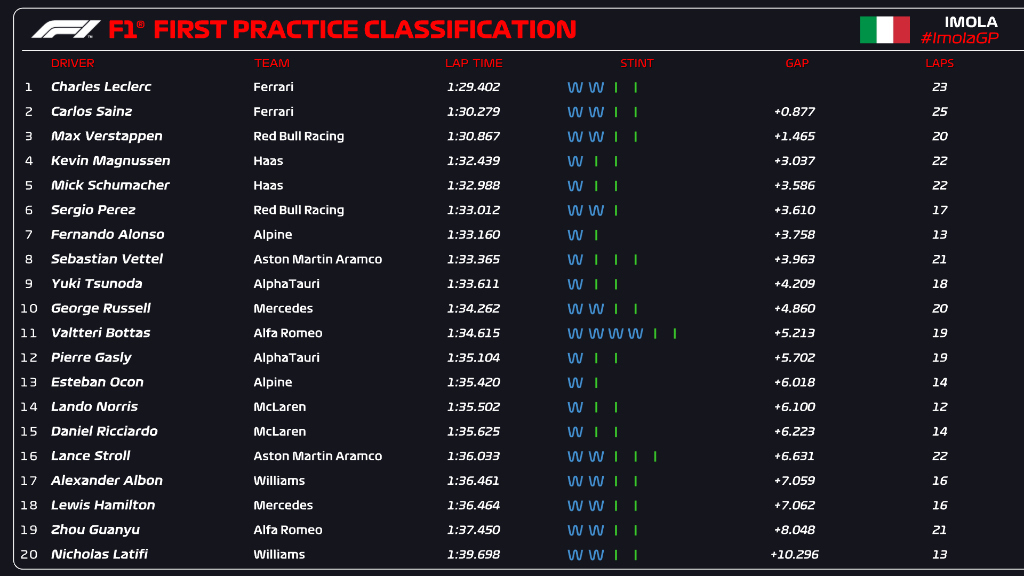Click the green intermediate tyre icon for Alonso

pyautogui.click(x=596, y=235)
